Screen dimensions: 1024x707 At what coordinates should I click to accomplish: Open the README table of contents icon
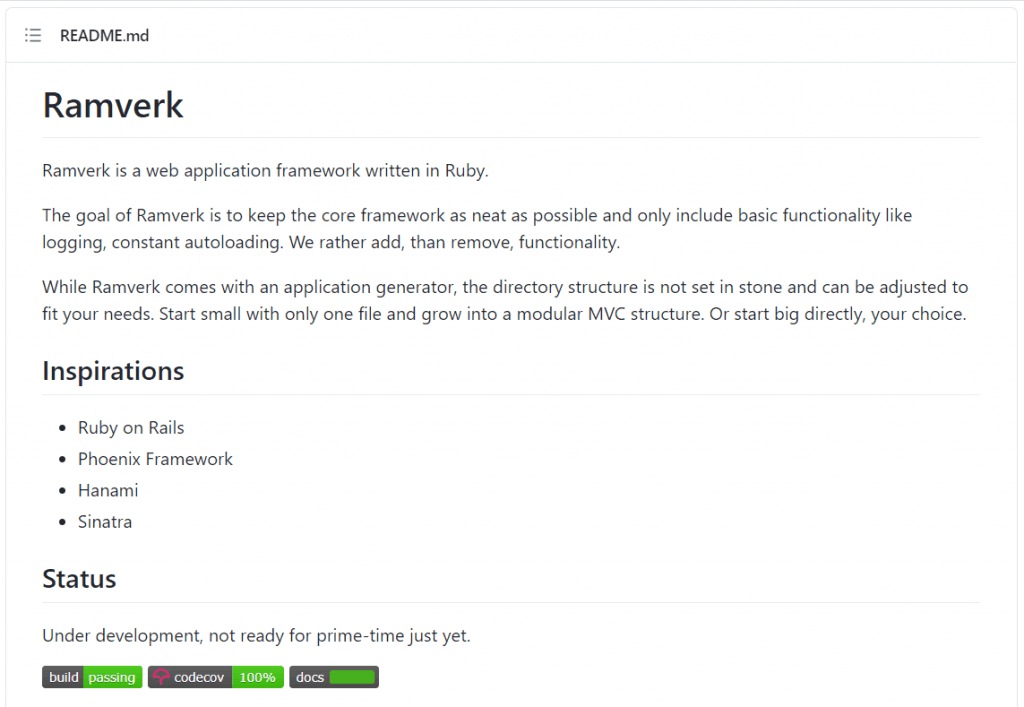(33, 36)
